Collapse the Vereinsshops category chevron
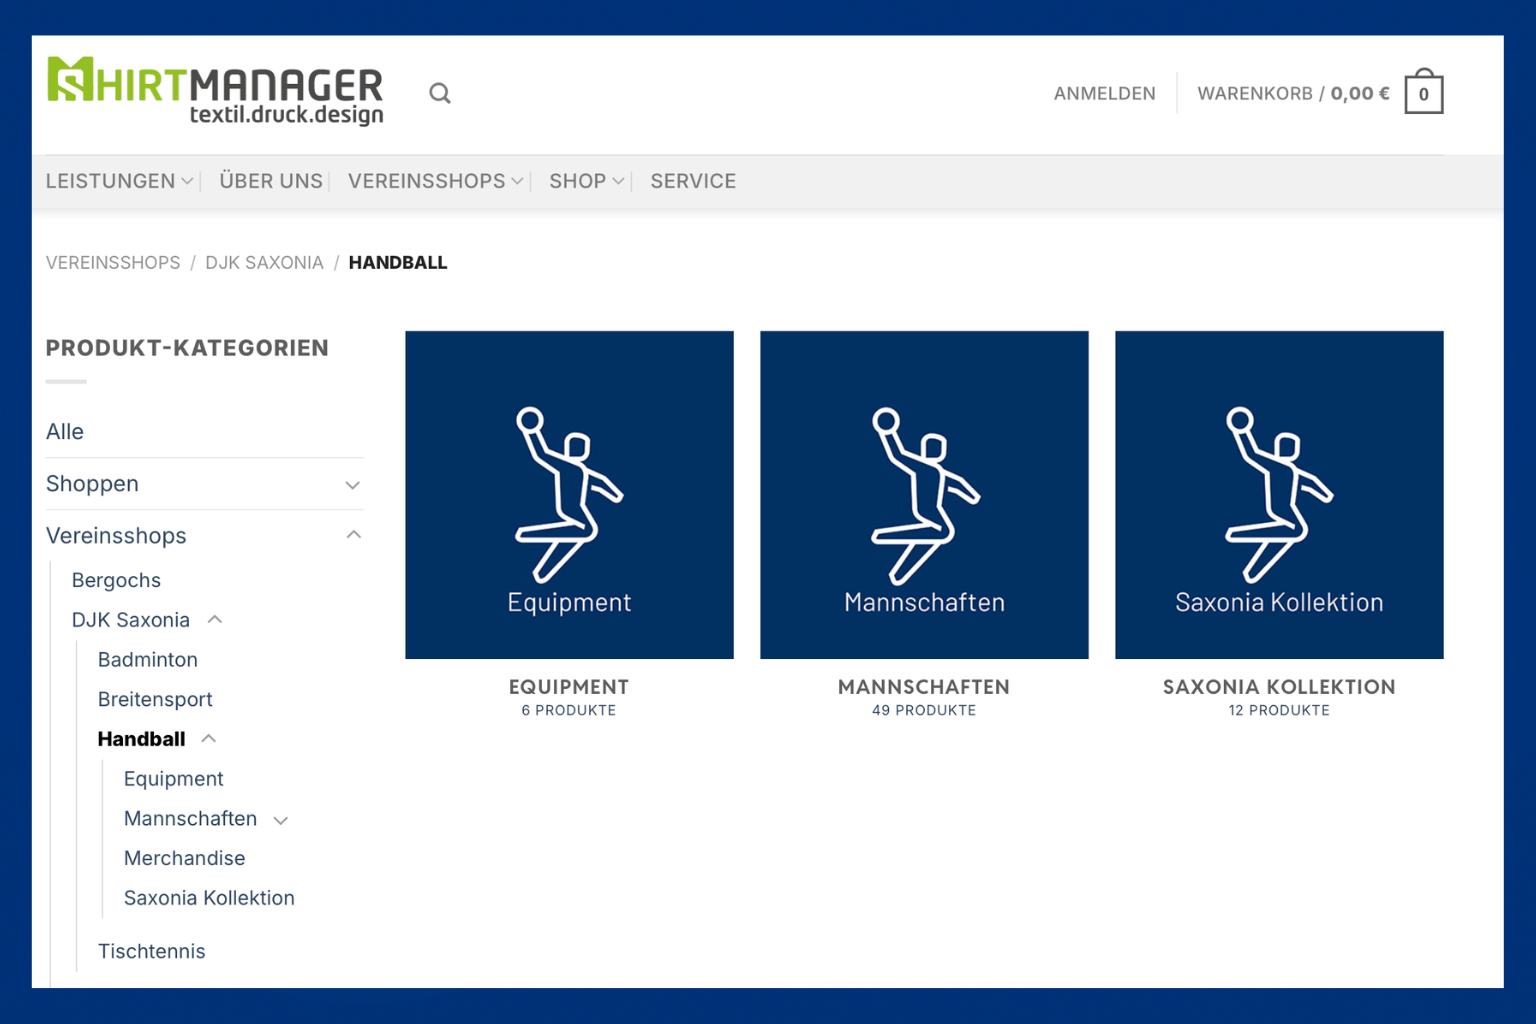Viewport: 1536px width, 1024px height. (x=352, y=536)
